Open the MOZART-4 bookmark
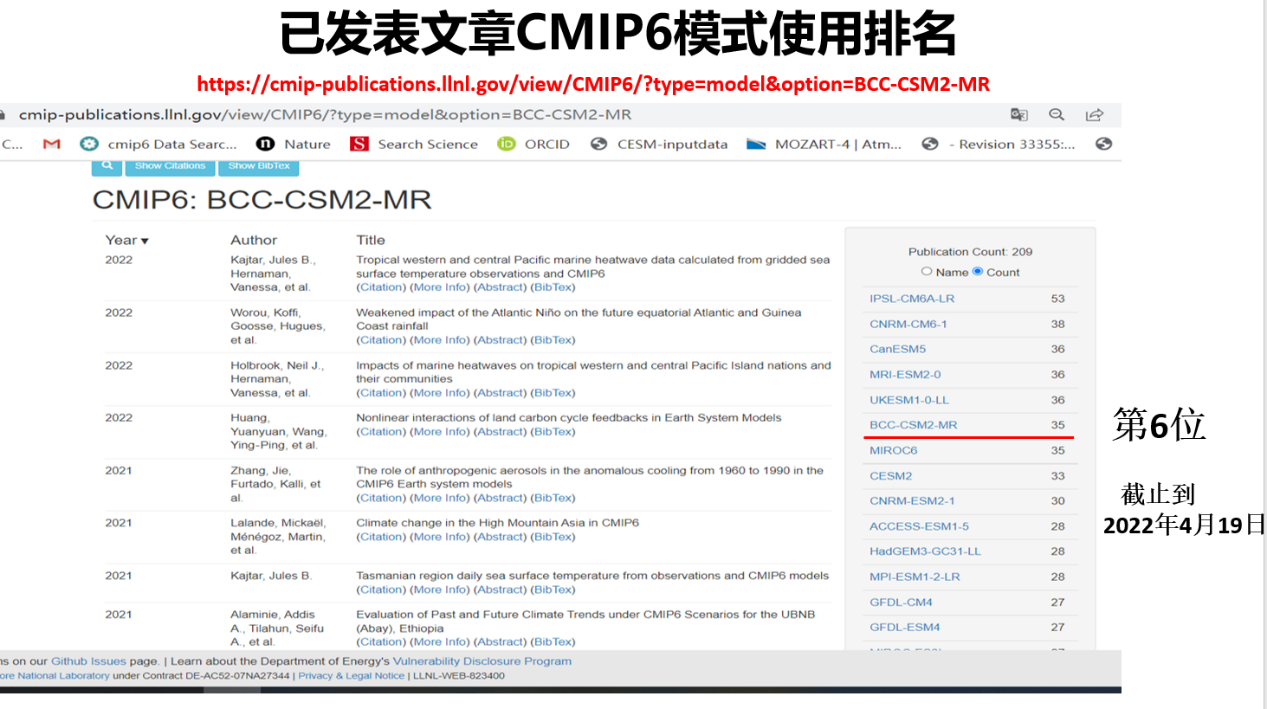Screen dimensions: 1267x709 [824, 144]
